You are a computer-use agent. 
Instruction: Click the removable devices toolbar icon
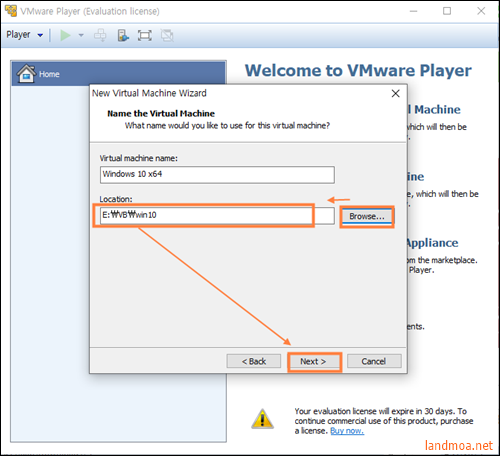tap(123, 35)
